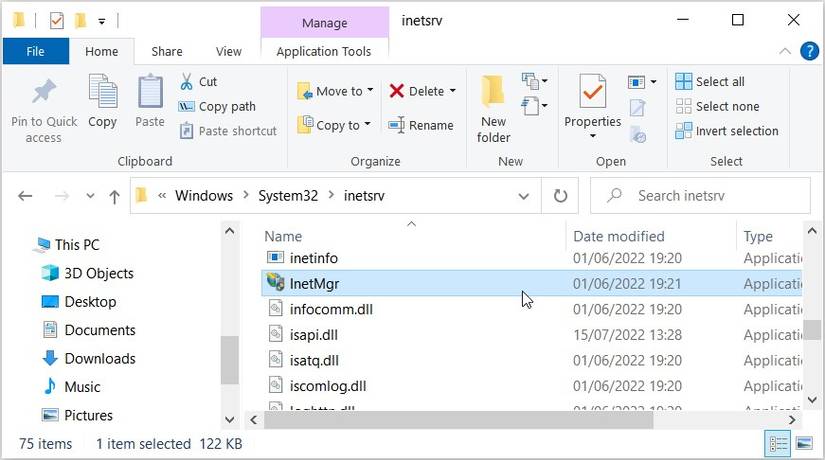This screenshot has height=460, width=825.
Task: Customize Quick Access Toolbar dropdown
Action: 102,21
